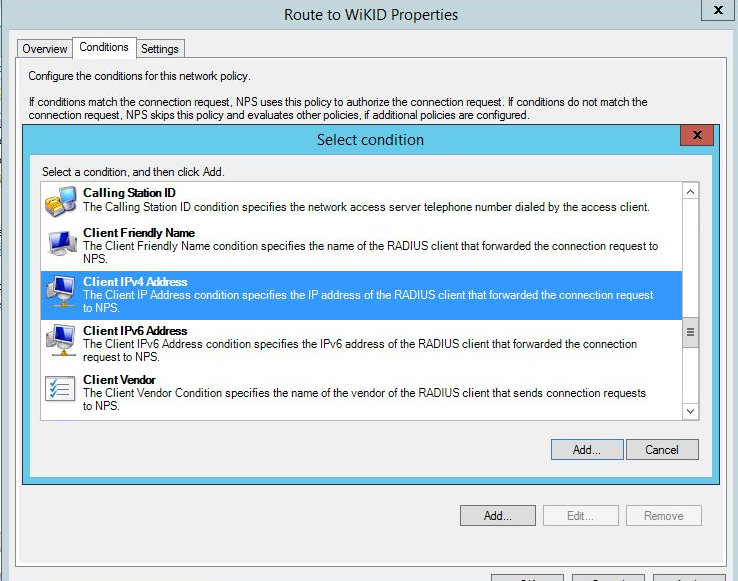This screenshot has width=738, height=581.
Task: Click the condition list scroll up arrow
Action: [690, 192]
